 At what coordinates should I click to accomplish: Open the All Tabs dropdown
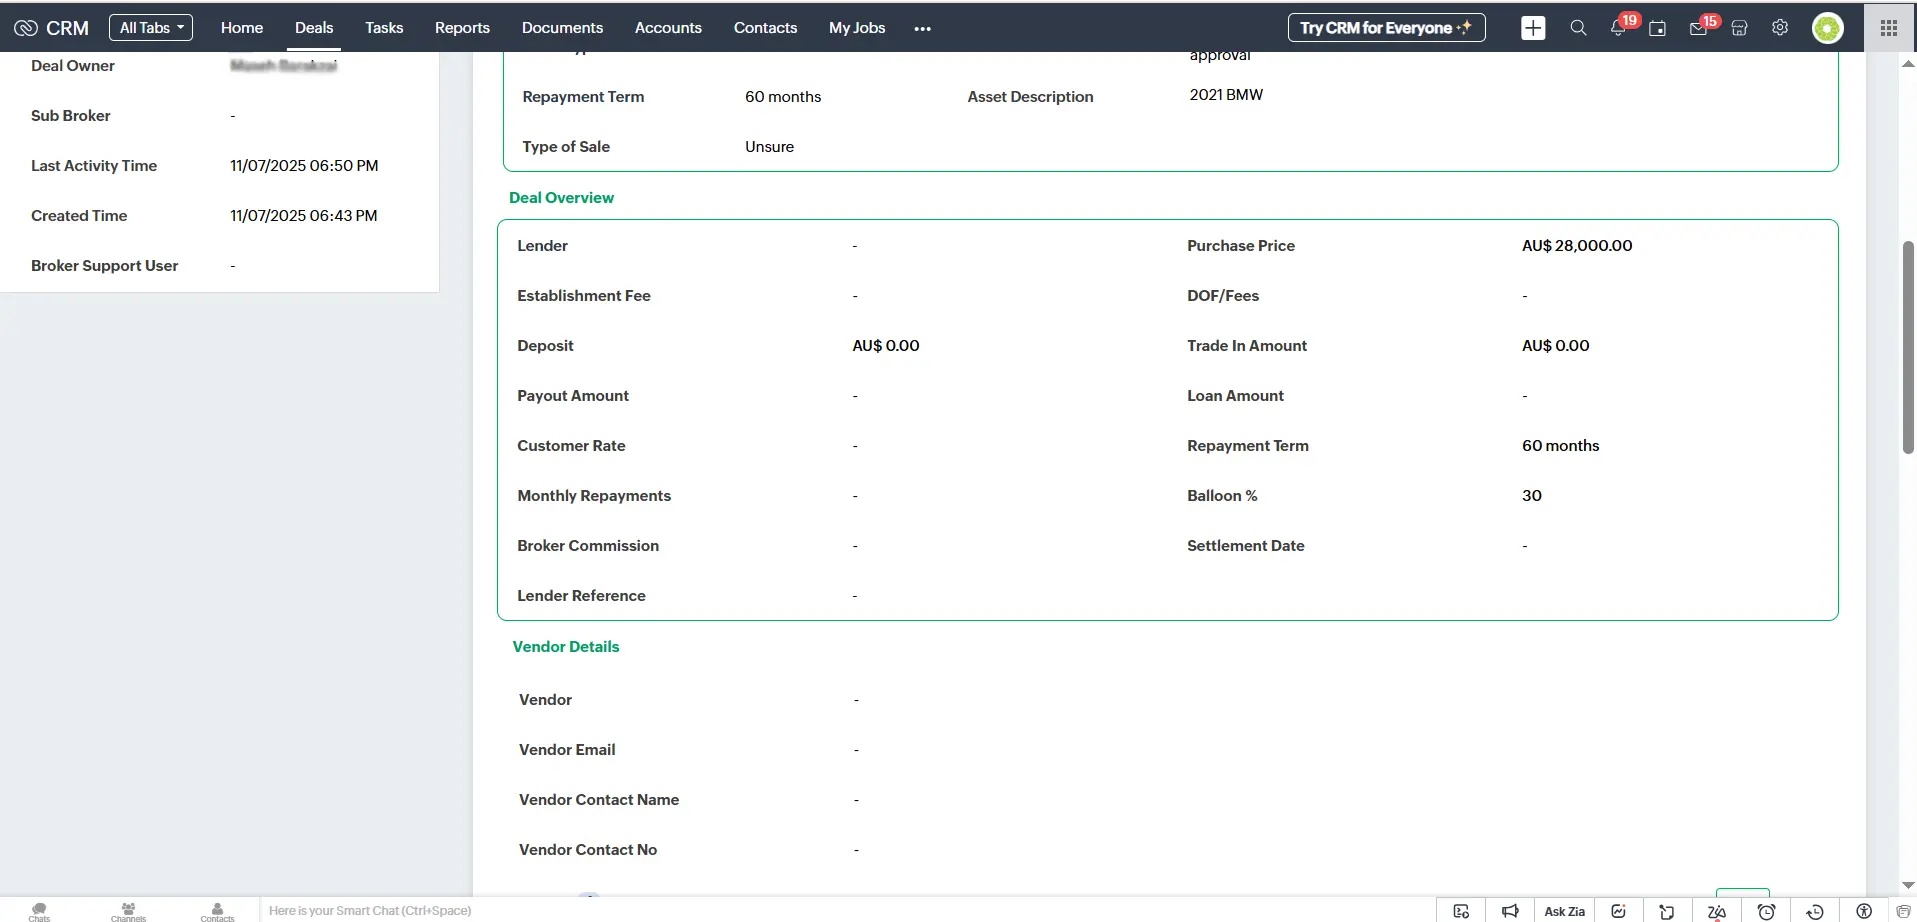click(x=151, y=27)
